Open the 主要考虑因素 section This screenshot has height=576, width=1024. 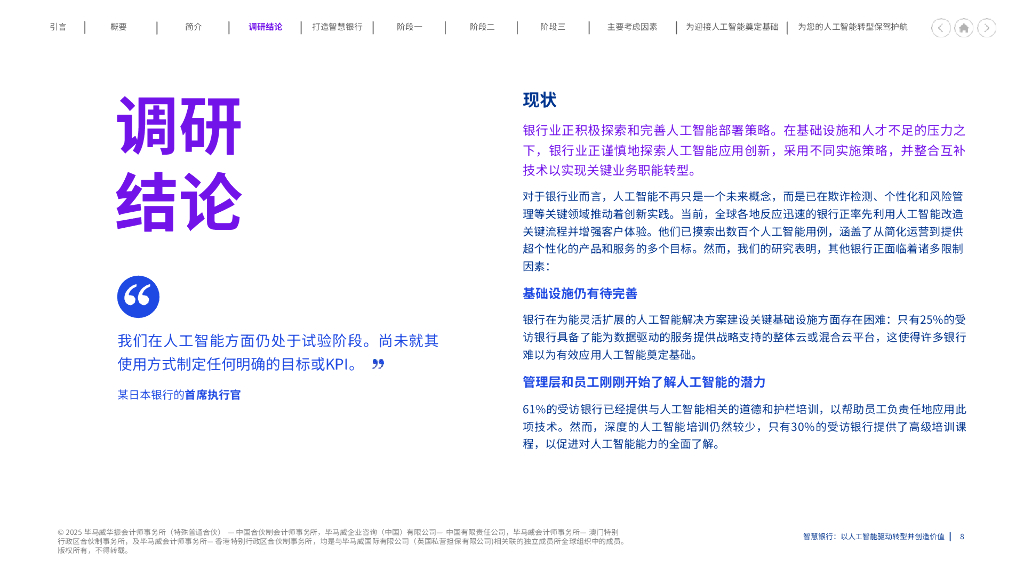630,27
